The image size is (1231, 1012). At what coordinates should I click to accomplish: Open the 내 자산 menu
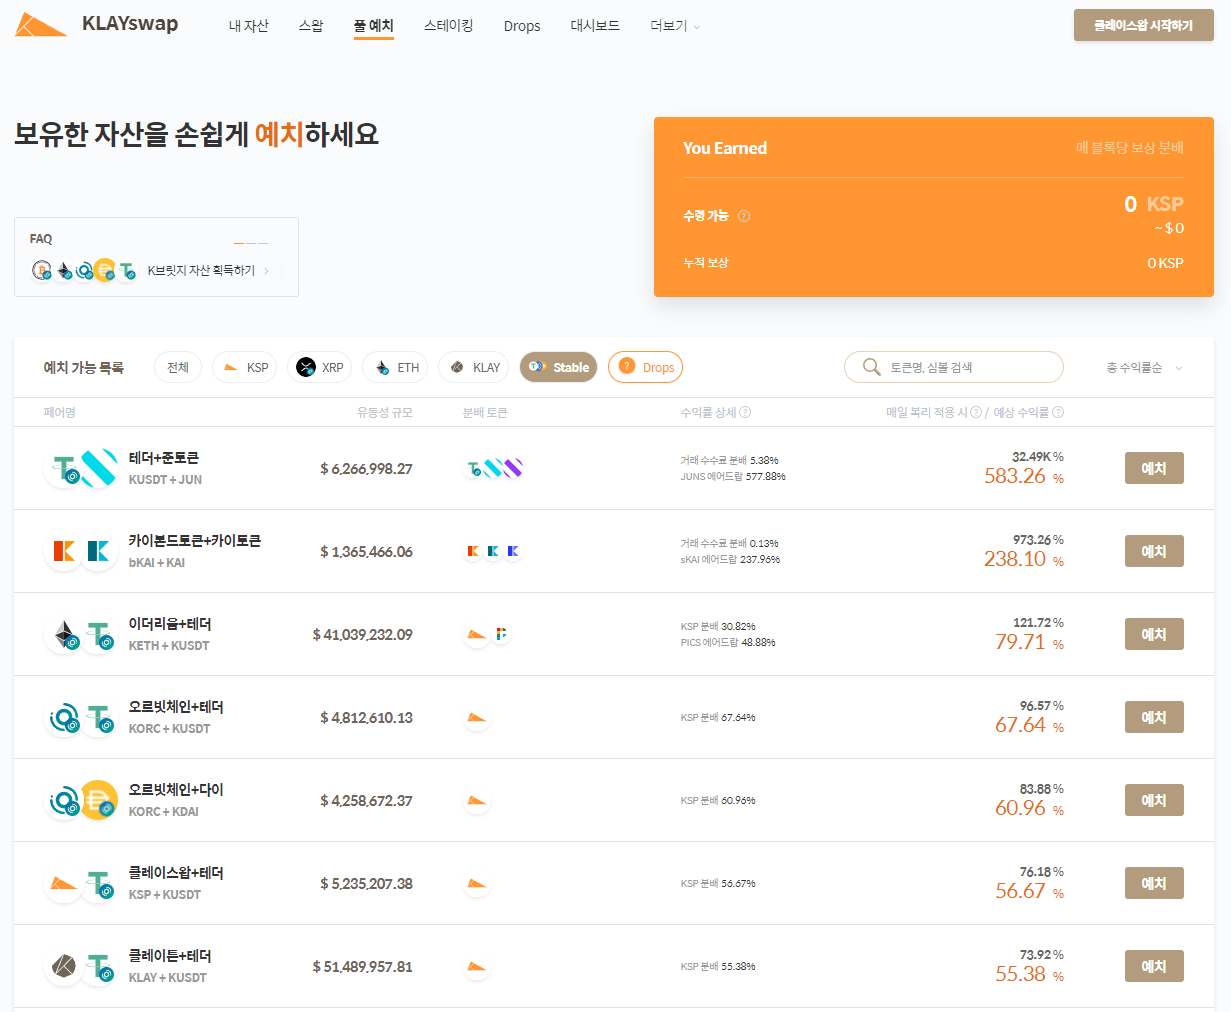coord(248,26)
